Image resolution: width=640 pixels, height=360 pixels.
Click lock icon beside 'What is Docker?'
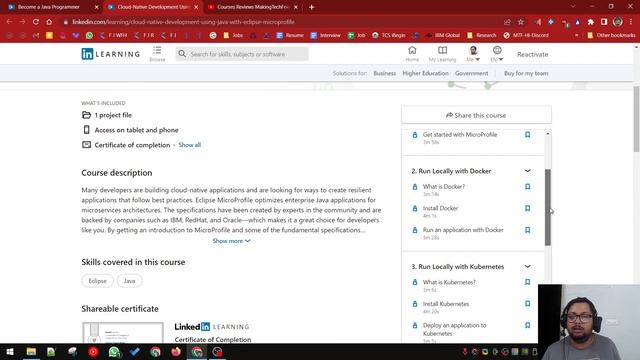pos(415,187)
